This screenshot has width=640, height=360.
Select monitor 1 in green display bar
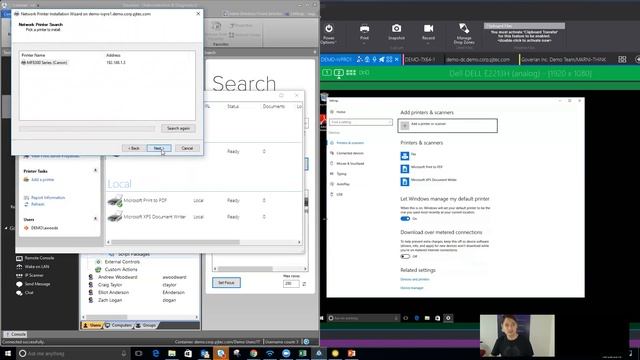pyautogui.click(x=327, y=73)
